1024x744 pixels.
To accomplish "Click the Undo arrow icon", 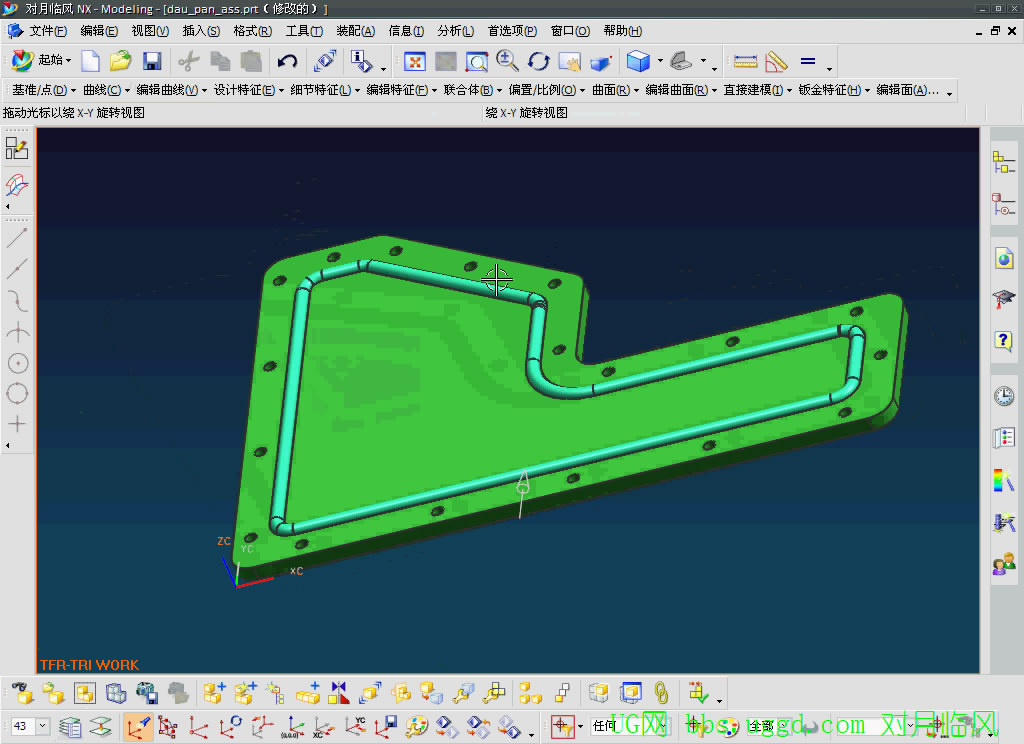I will 287,61.
